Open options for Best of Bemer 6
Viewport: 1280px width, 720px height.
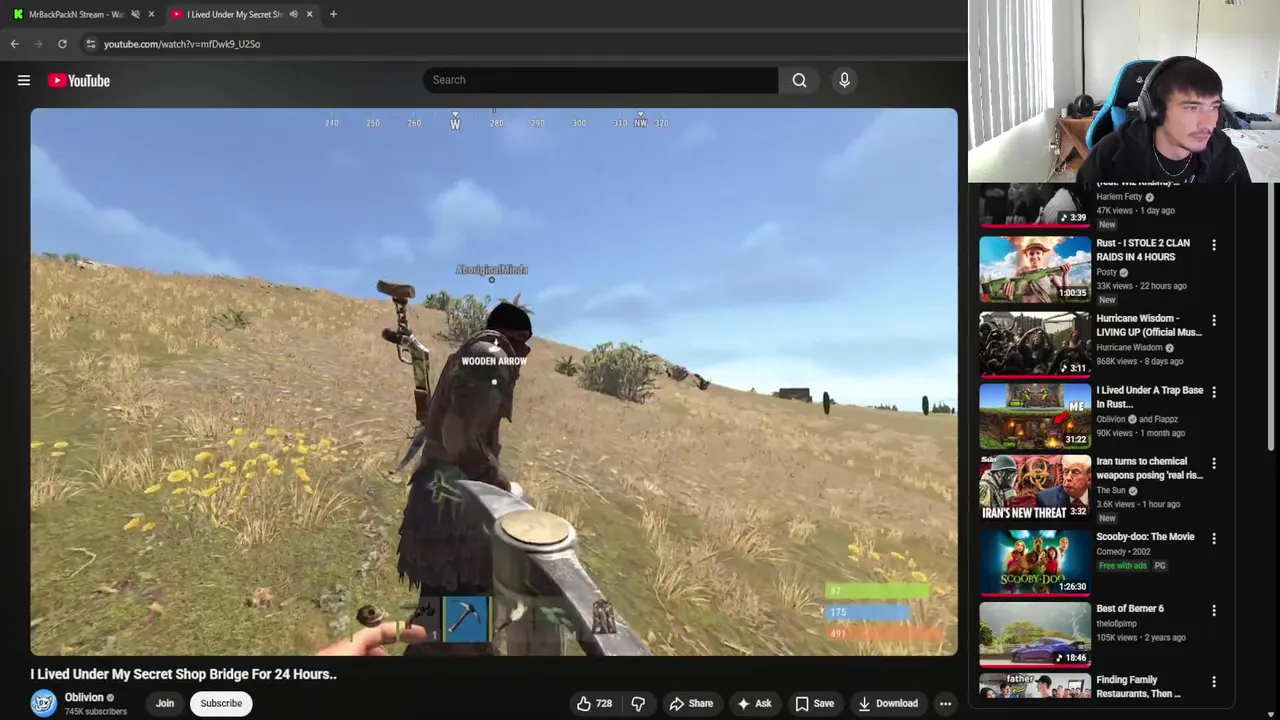(x=1214, y=610)
